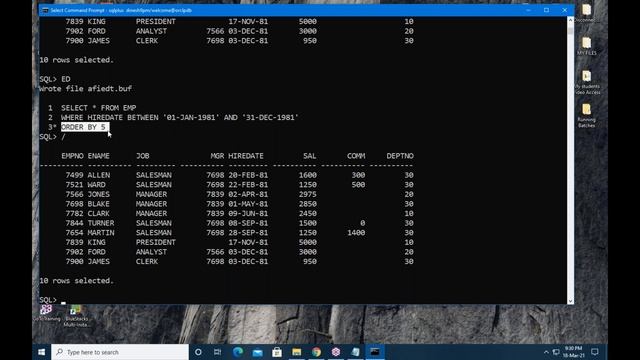Click hiredate 08-SEP-81 in Turner's row
Viewport: 640px width, 360px height.
[x=248, y=223]
